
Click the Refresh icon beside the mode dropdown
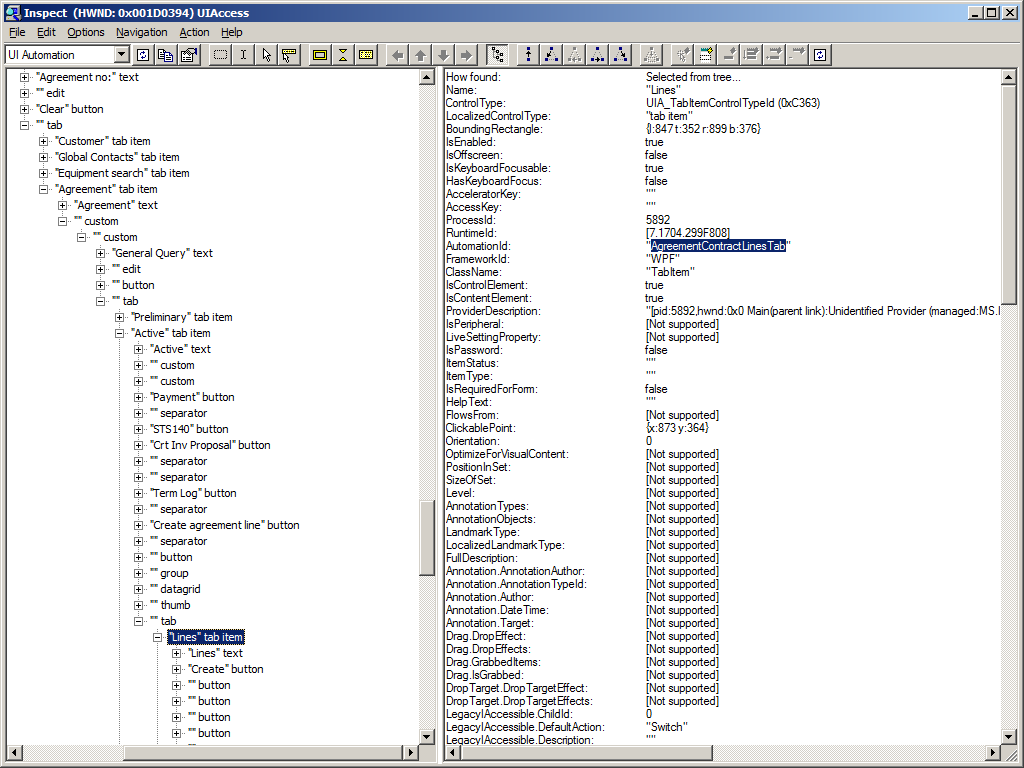click(x=143, y=55)
